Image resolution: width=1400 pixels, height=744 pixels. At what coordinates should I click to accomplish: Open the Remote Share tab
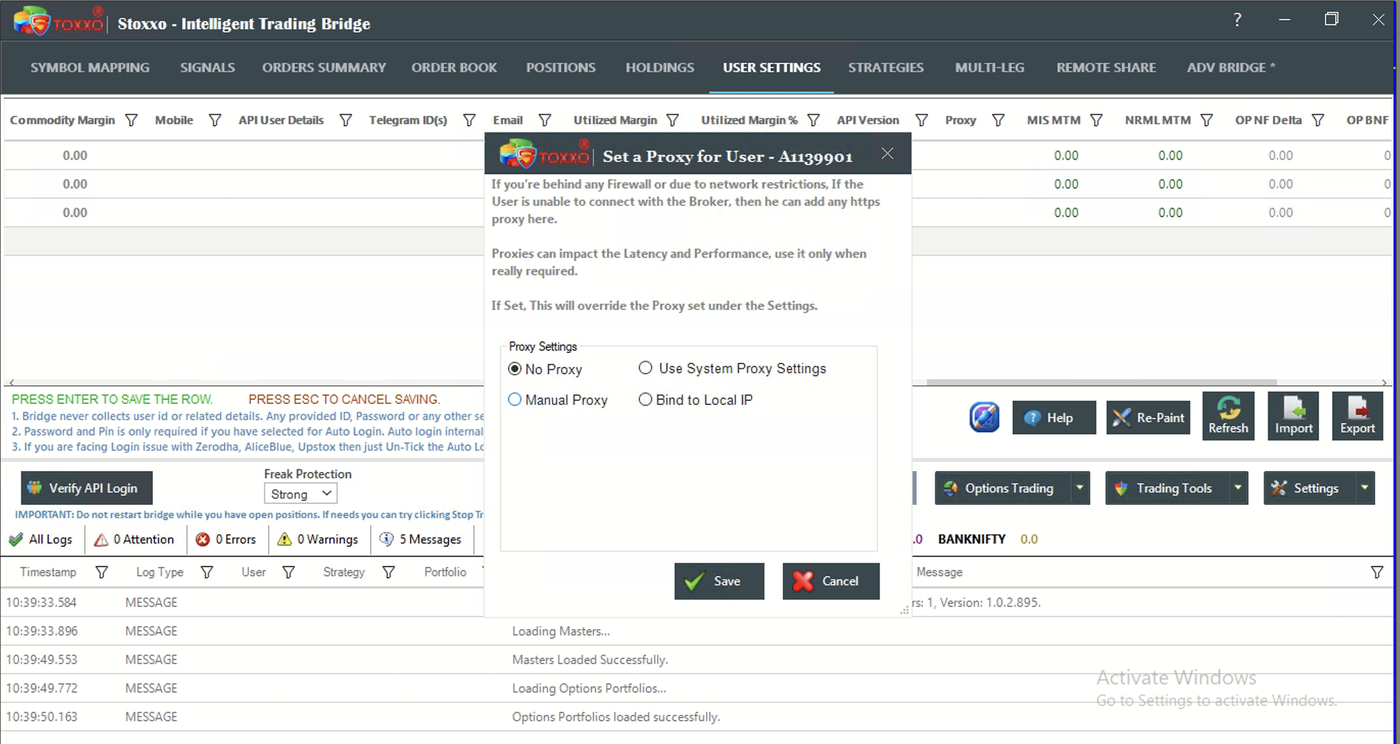[x=1106, y=68]
